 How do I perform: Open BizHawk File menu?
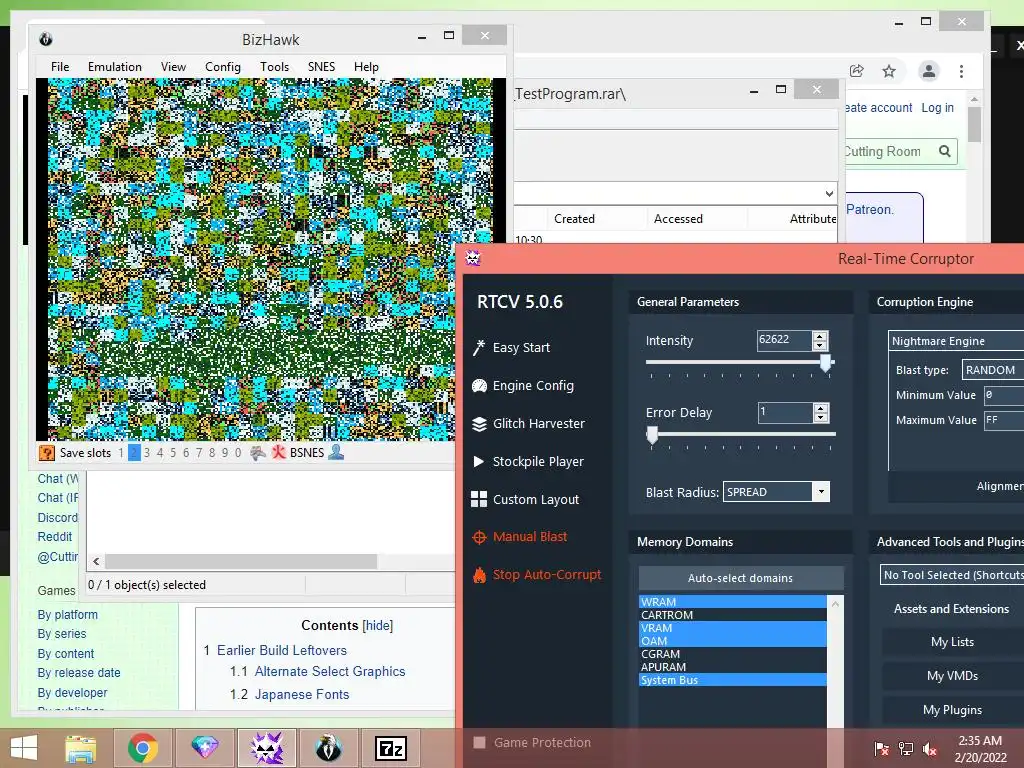pos(60,67)
